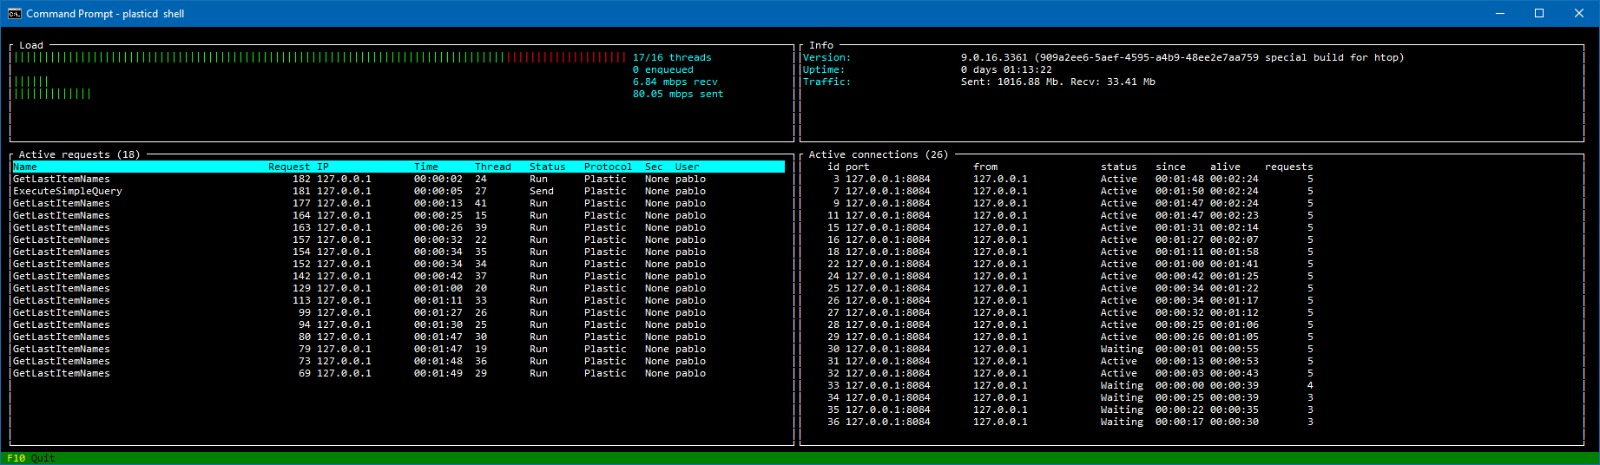Click the Version value 9.0.16.3361
This screenshot has height=465, width=1600.
[x=1182, y=58]
